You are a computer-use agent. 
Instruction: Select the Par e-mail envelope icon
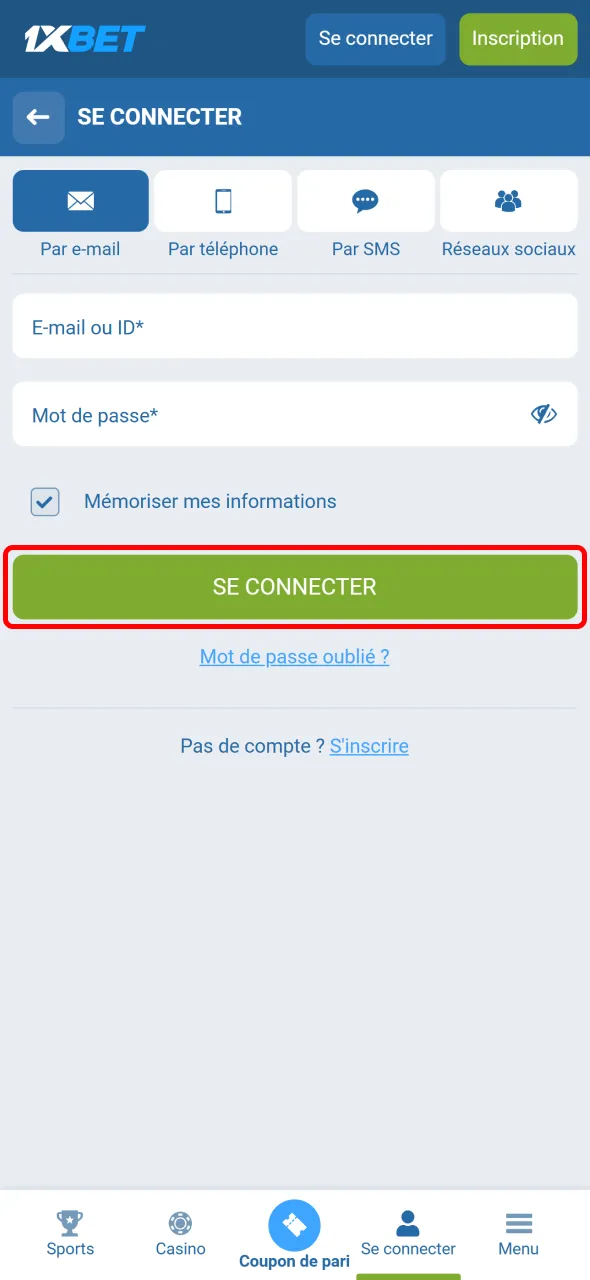[80, 201]
